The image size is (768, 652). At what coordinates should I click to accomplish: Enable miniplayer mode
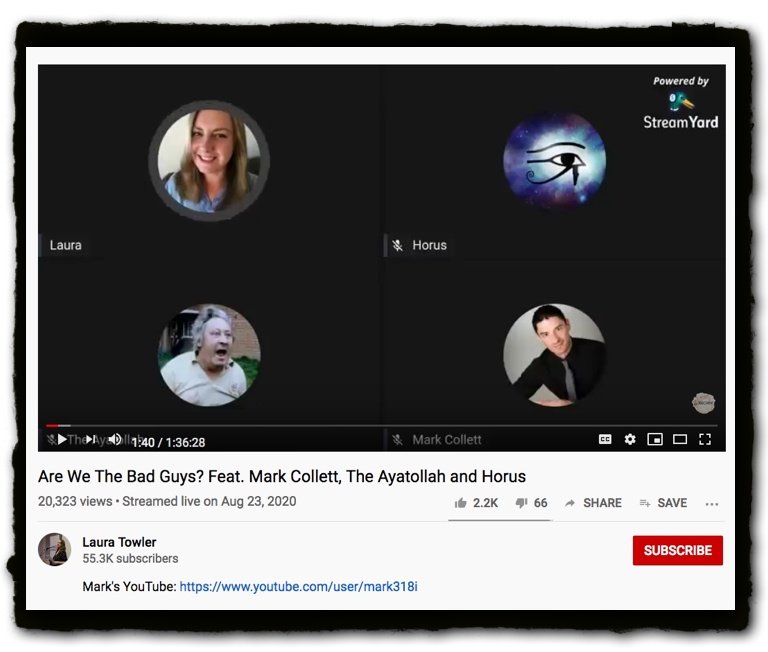tap(655, 439)
